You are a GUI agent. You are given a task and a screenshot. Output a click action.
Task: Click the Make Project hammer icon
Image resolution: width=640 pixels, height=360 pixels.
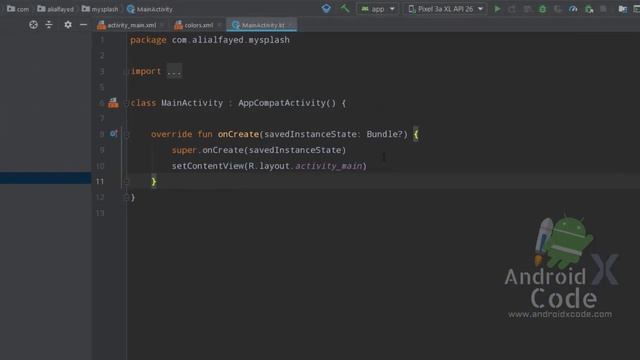[345, 8]
